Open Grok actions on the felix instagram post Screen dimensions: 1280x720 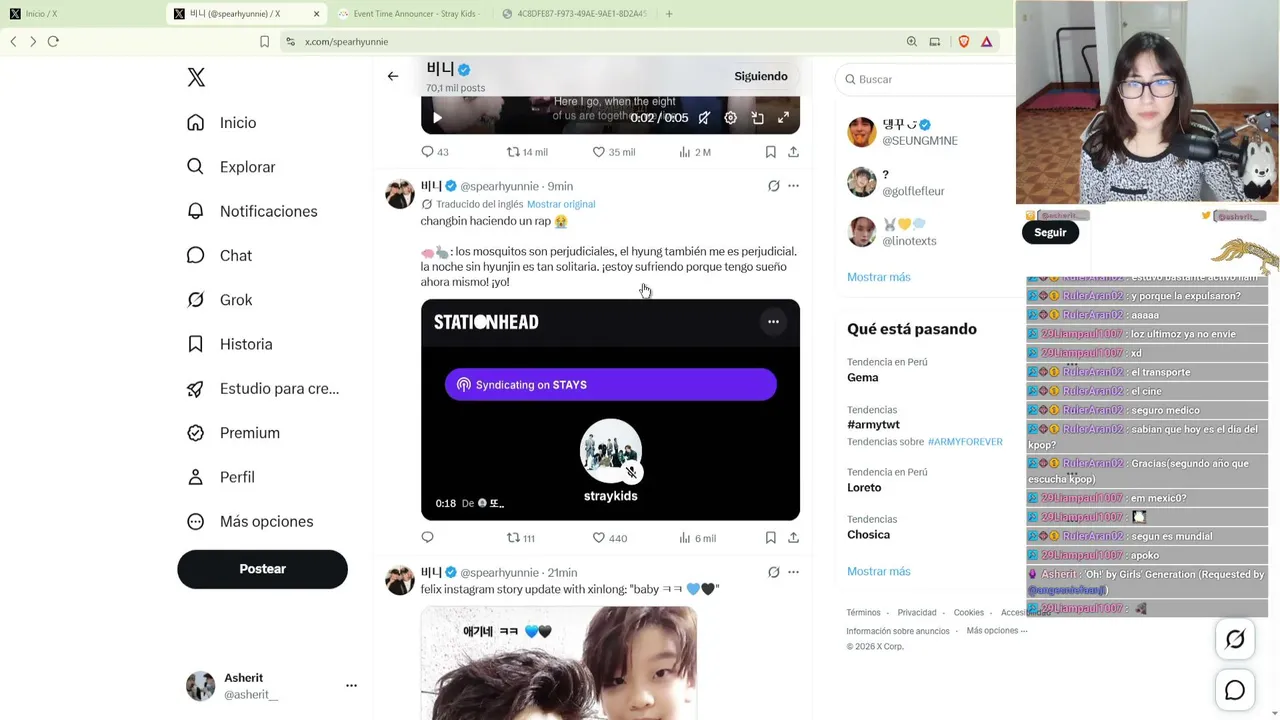(x=773, y=573)
